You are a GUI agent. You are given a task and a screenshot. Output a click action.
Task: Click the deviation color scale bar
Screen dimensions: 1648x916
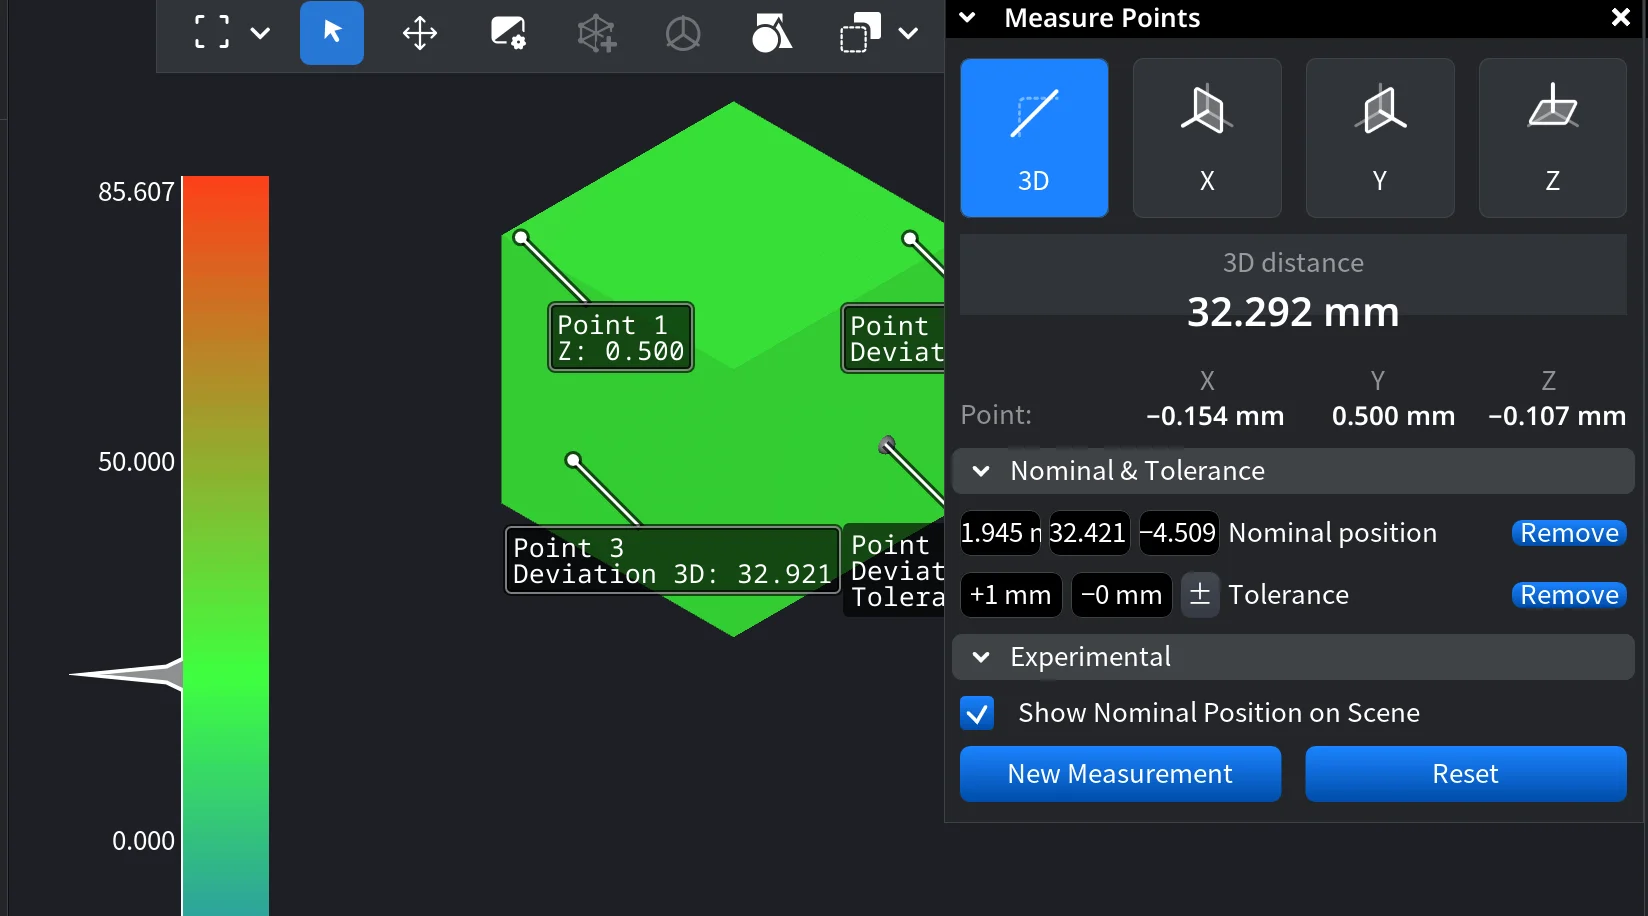coord(226,540)
